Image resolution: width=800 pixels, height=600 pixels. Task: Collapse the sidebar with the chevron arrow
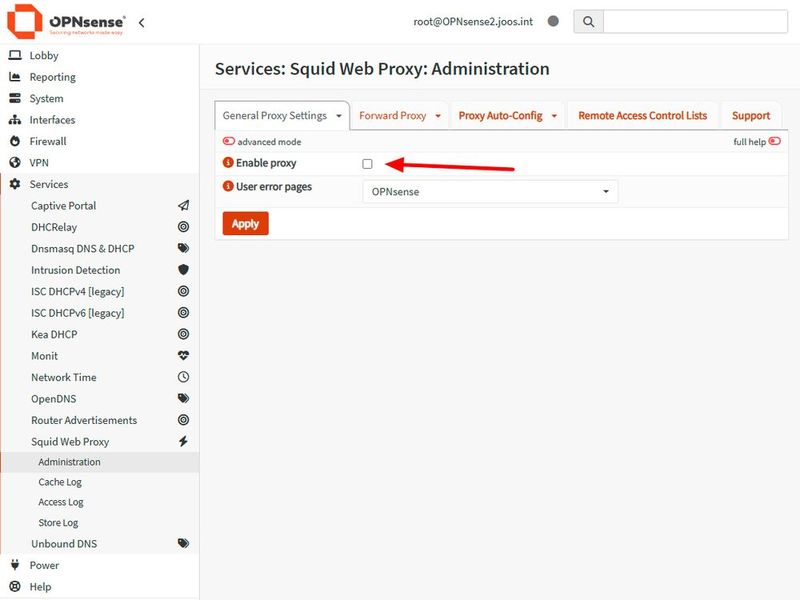[141, 22]
